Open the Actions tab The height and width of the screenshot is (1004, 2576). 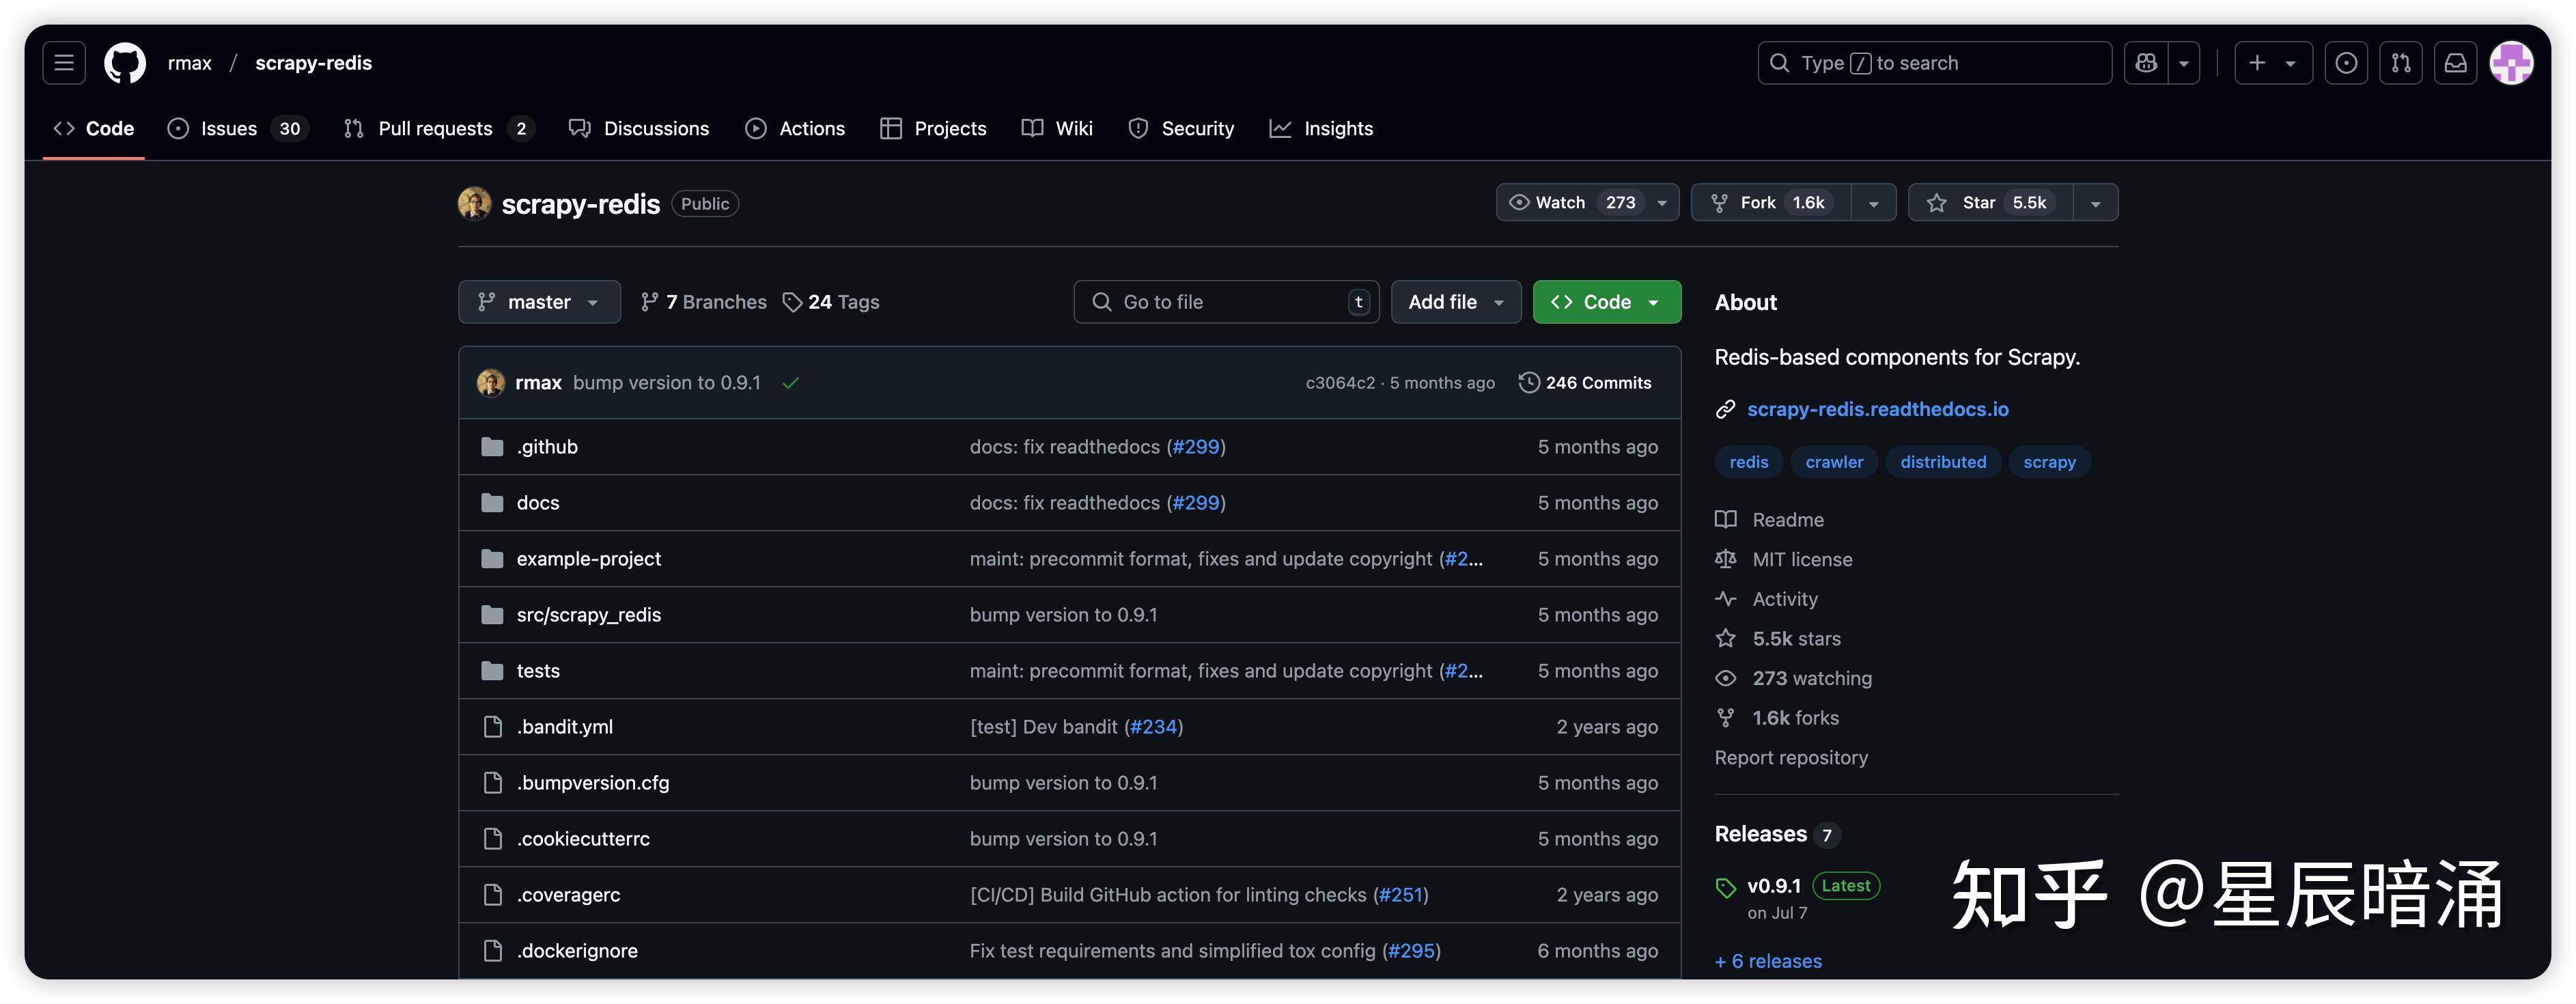(795, 129)
